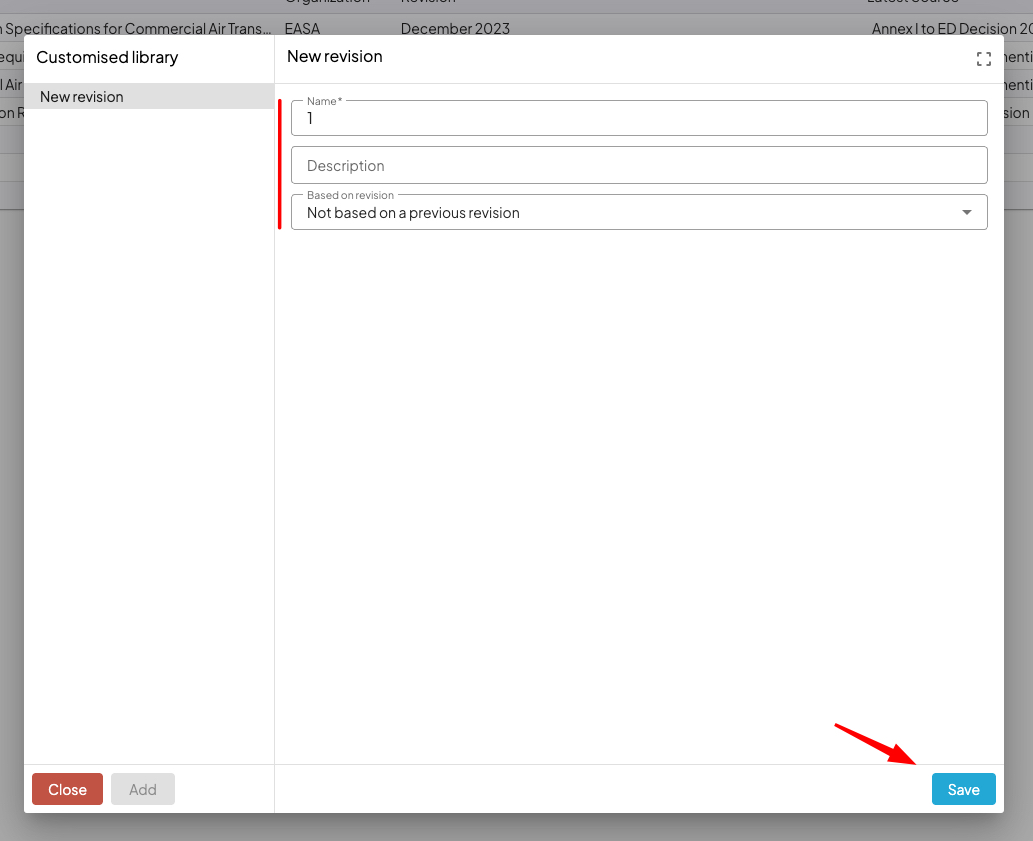Select 'Not based on a previous revision' value
This screenshot has width=1033, height=841.
pos(413,213)
